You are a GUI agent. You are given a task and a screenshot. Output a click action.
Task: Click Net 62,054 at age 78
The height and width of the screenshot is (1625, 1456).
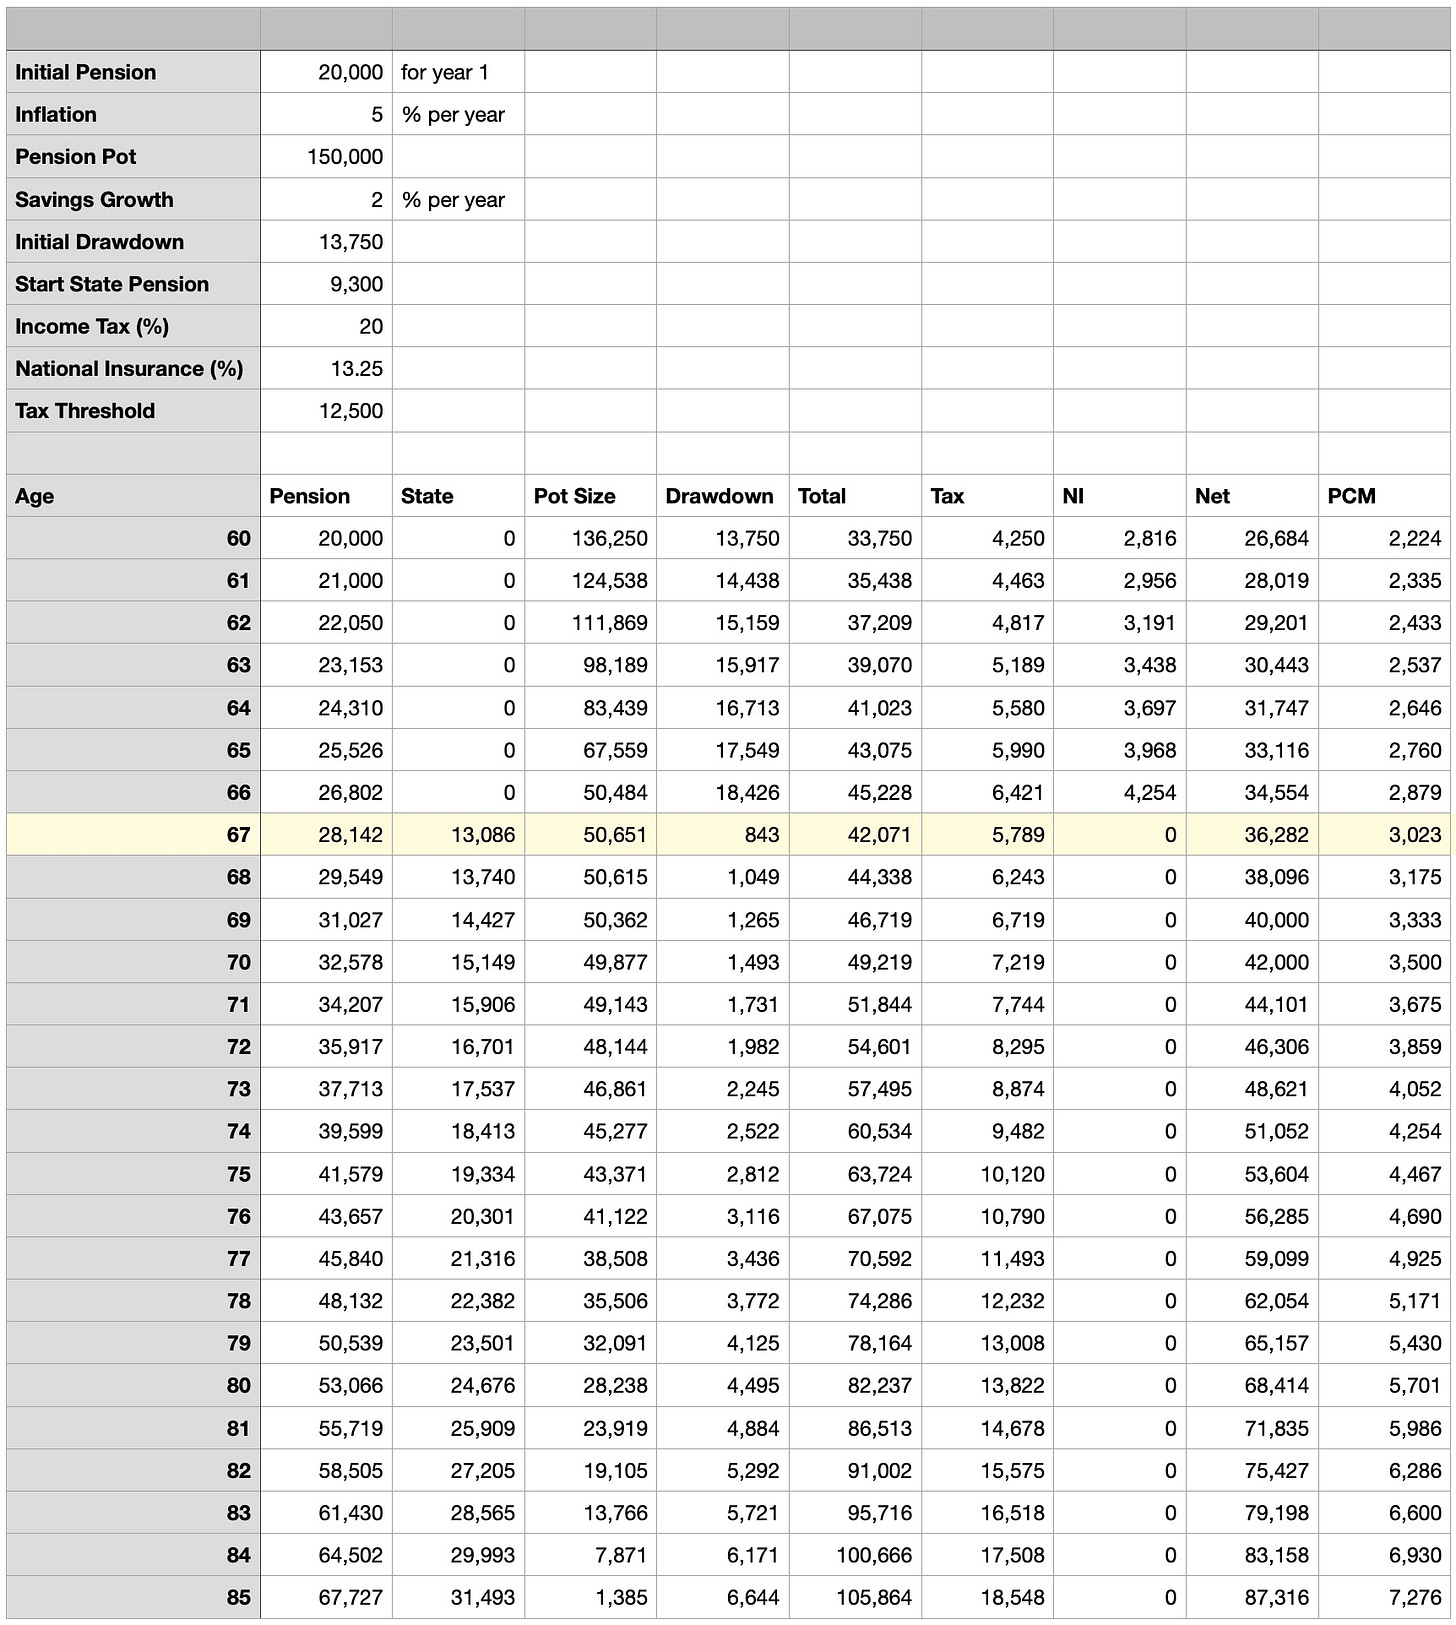(1252, 1301)
